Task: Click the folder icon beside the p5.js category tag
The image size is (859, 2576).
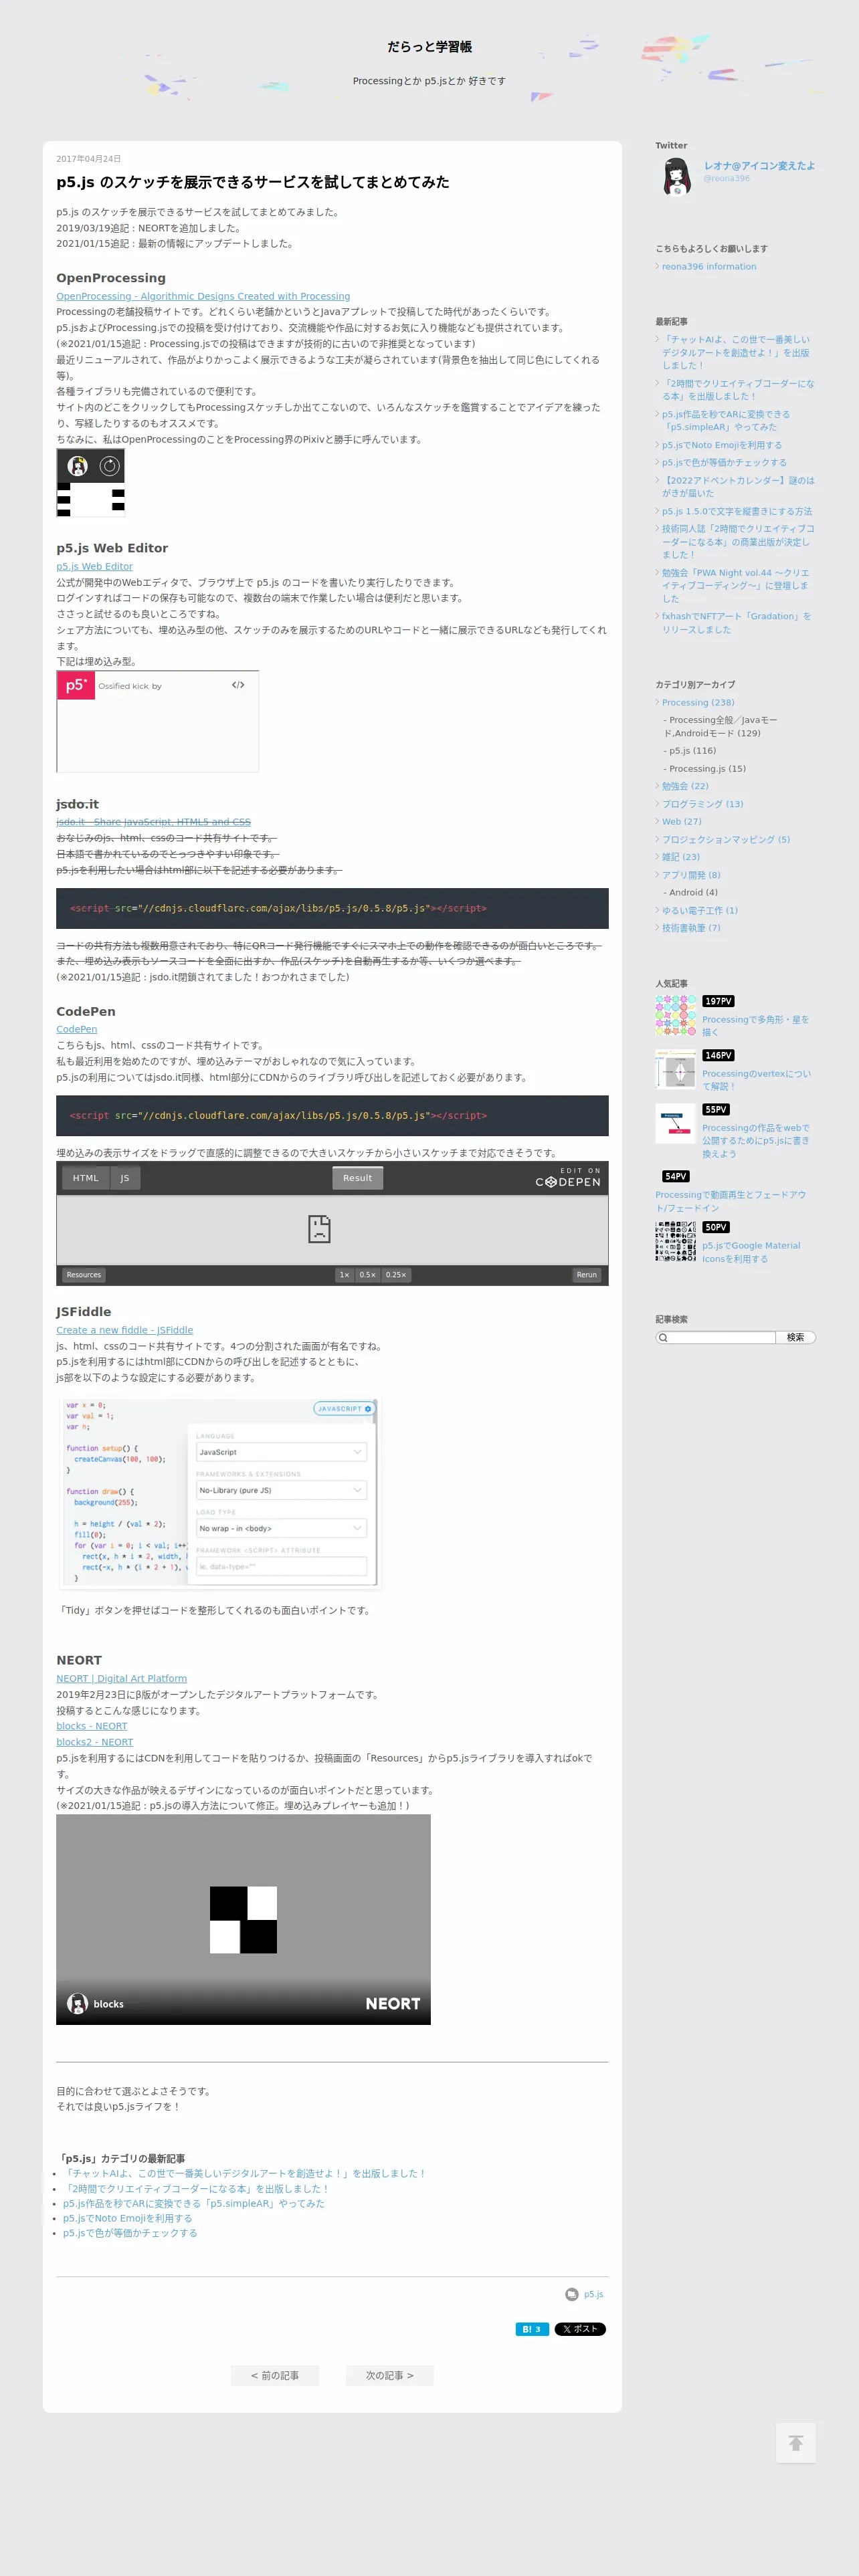Action: pos(571,2294)
